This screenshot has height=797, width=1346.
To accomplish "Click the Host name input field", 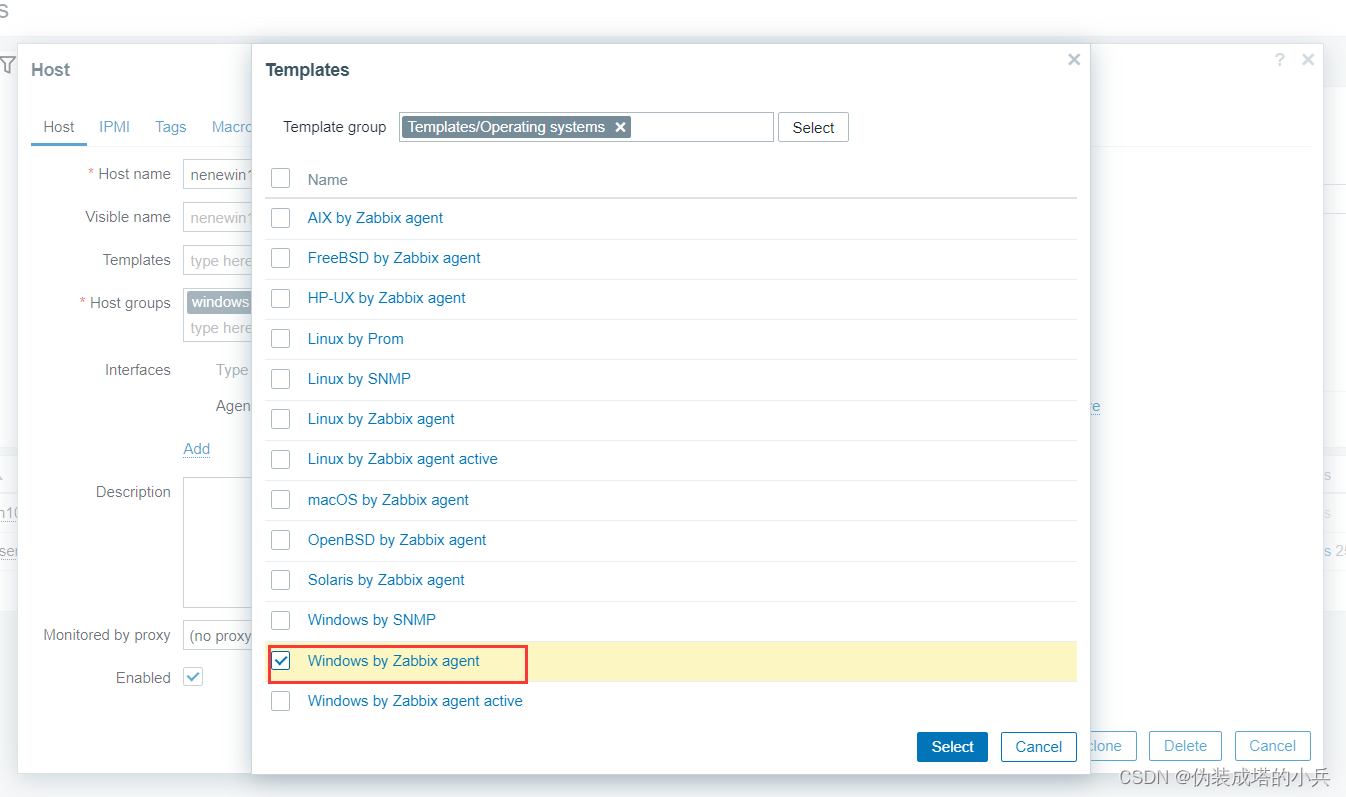I will (x=218, y=174).
